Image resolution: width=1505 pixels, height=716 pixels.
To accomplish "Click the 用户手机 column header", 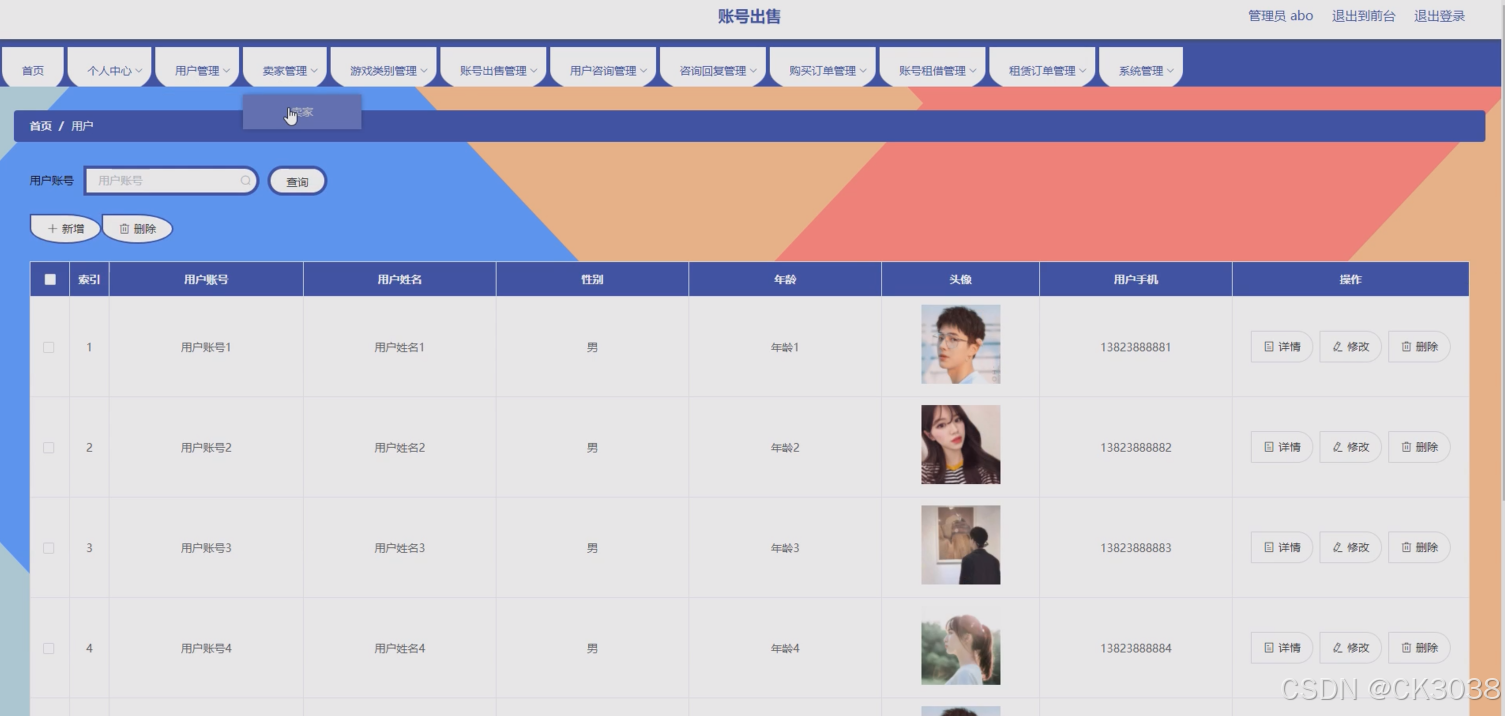I will point(1136,280).
